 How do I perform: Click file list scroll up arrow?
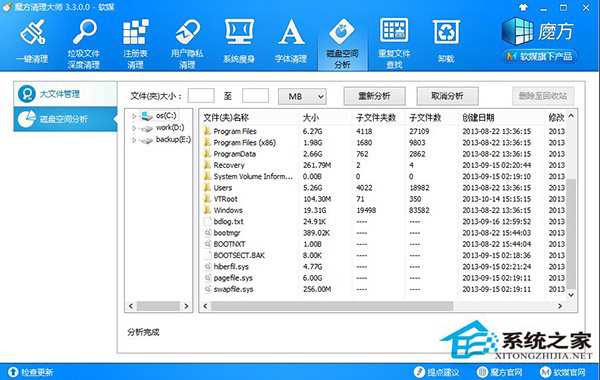[x=571, y=116]
